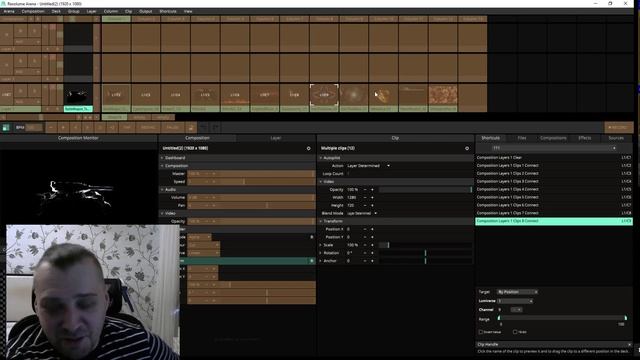Click the minus button next to Opacity

click(365, 190)
